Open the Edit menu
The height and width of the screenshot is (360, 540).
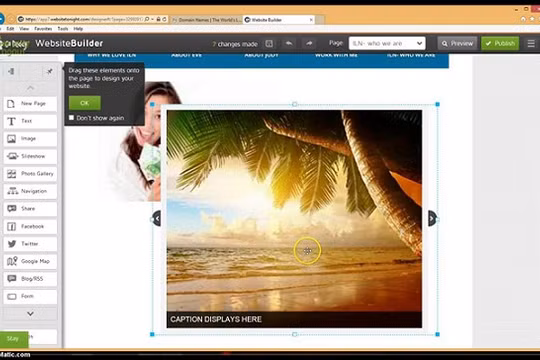10,29
